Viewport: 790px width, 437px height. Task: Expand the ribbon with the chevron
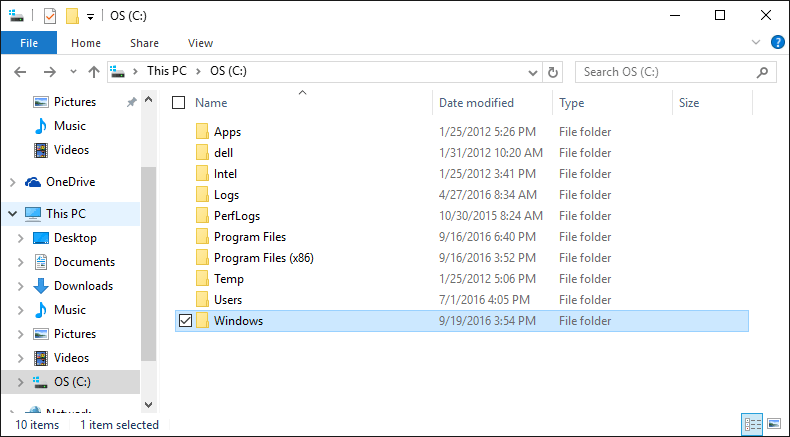[756, 42]
